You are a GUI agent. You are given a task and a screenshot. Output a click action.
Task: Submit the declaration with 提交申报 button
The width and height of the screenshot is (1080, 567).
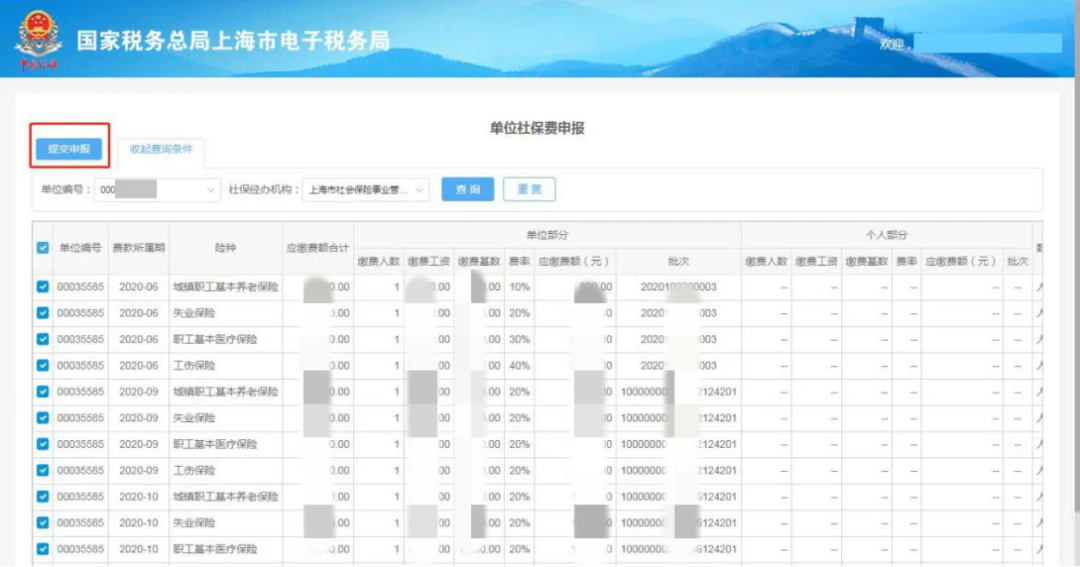point(69,149)
